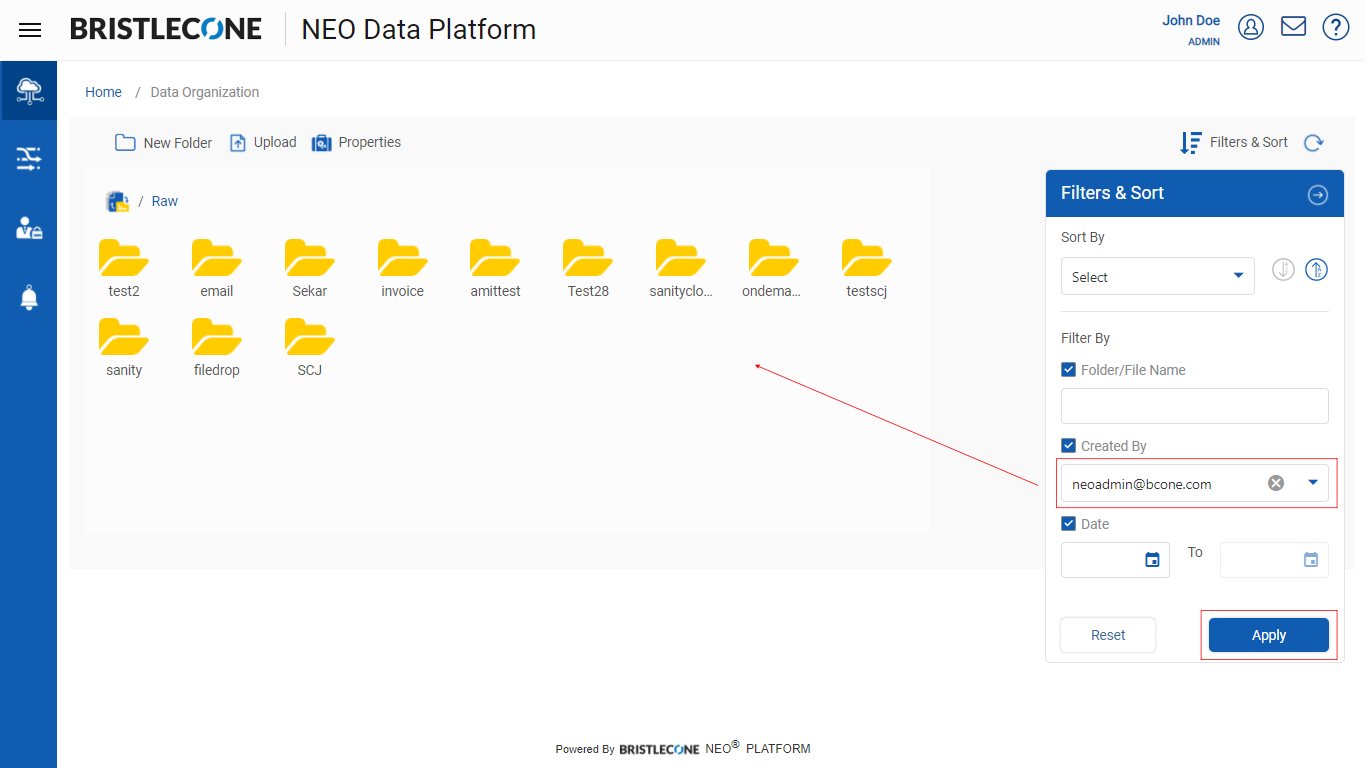Open the test2 folder
This screenshot has width=1366, height=768.
124,269
